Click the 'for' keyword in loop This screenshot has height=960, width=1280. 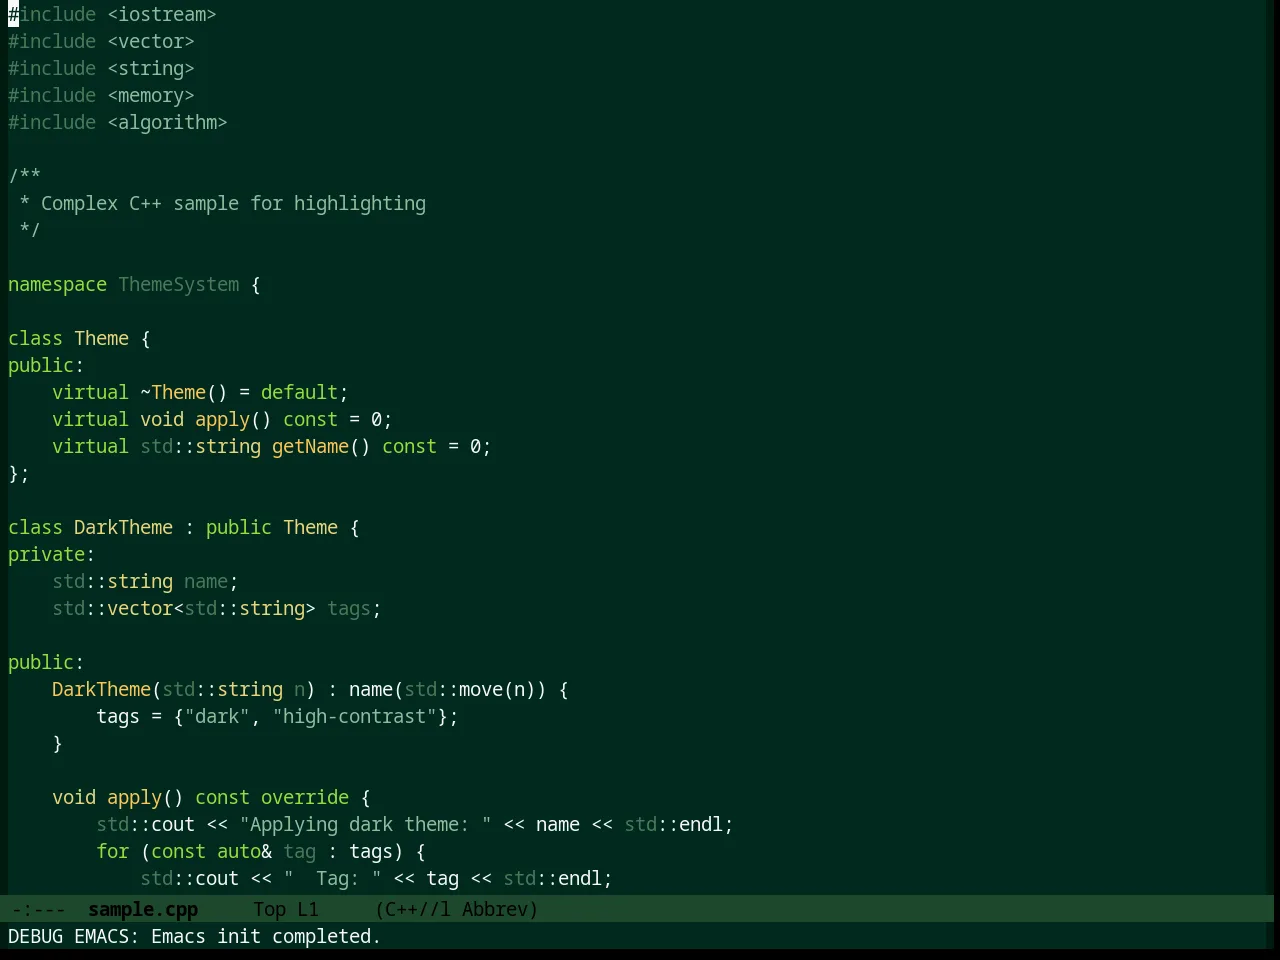click(x=112, y=852)
